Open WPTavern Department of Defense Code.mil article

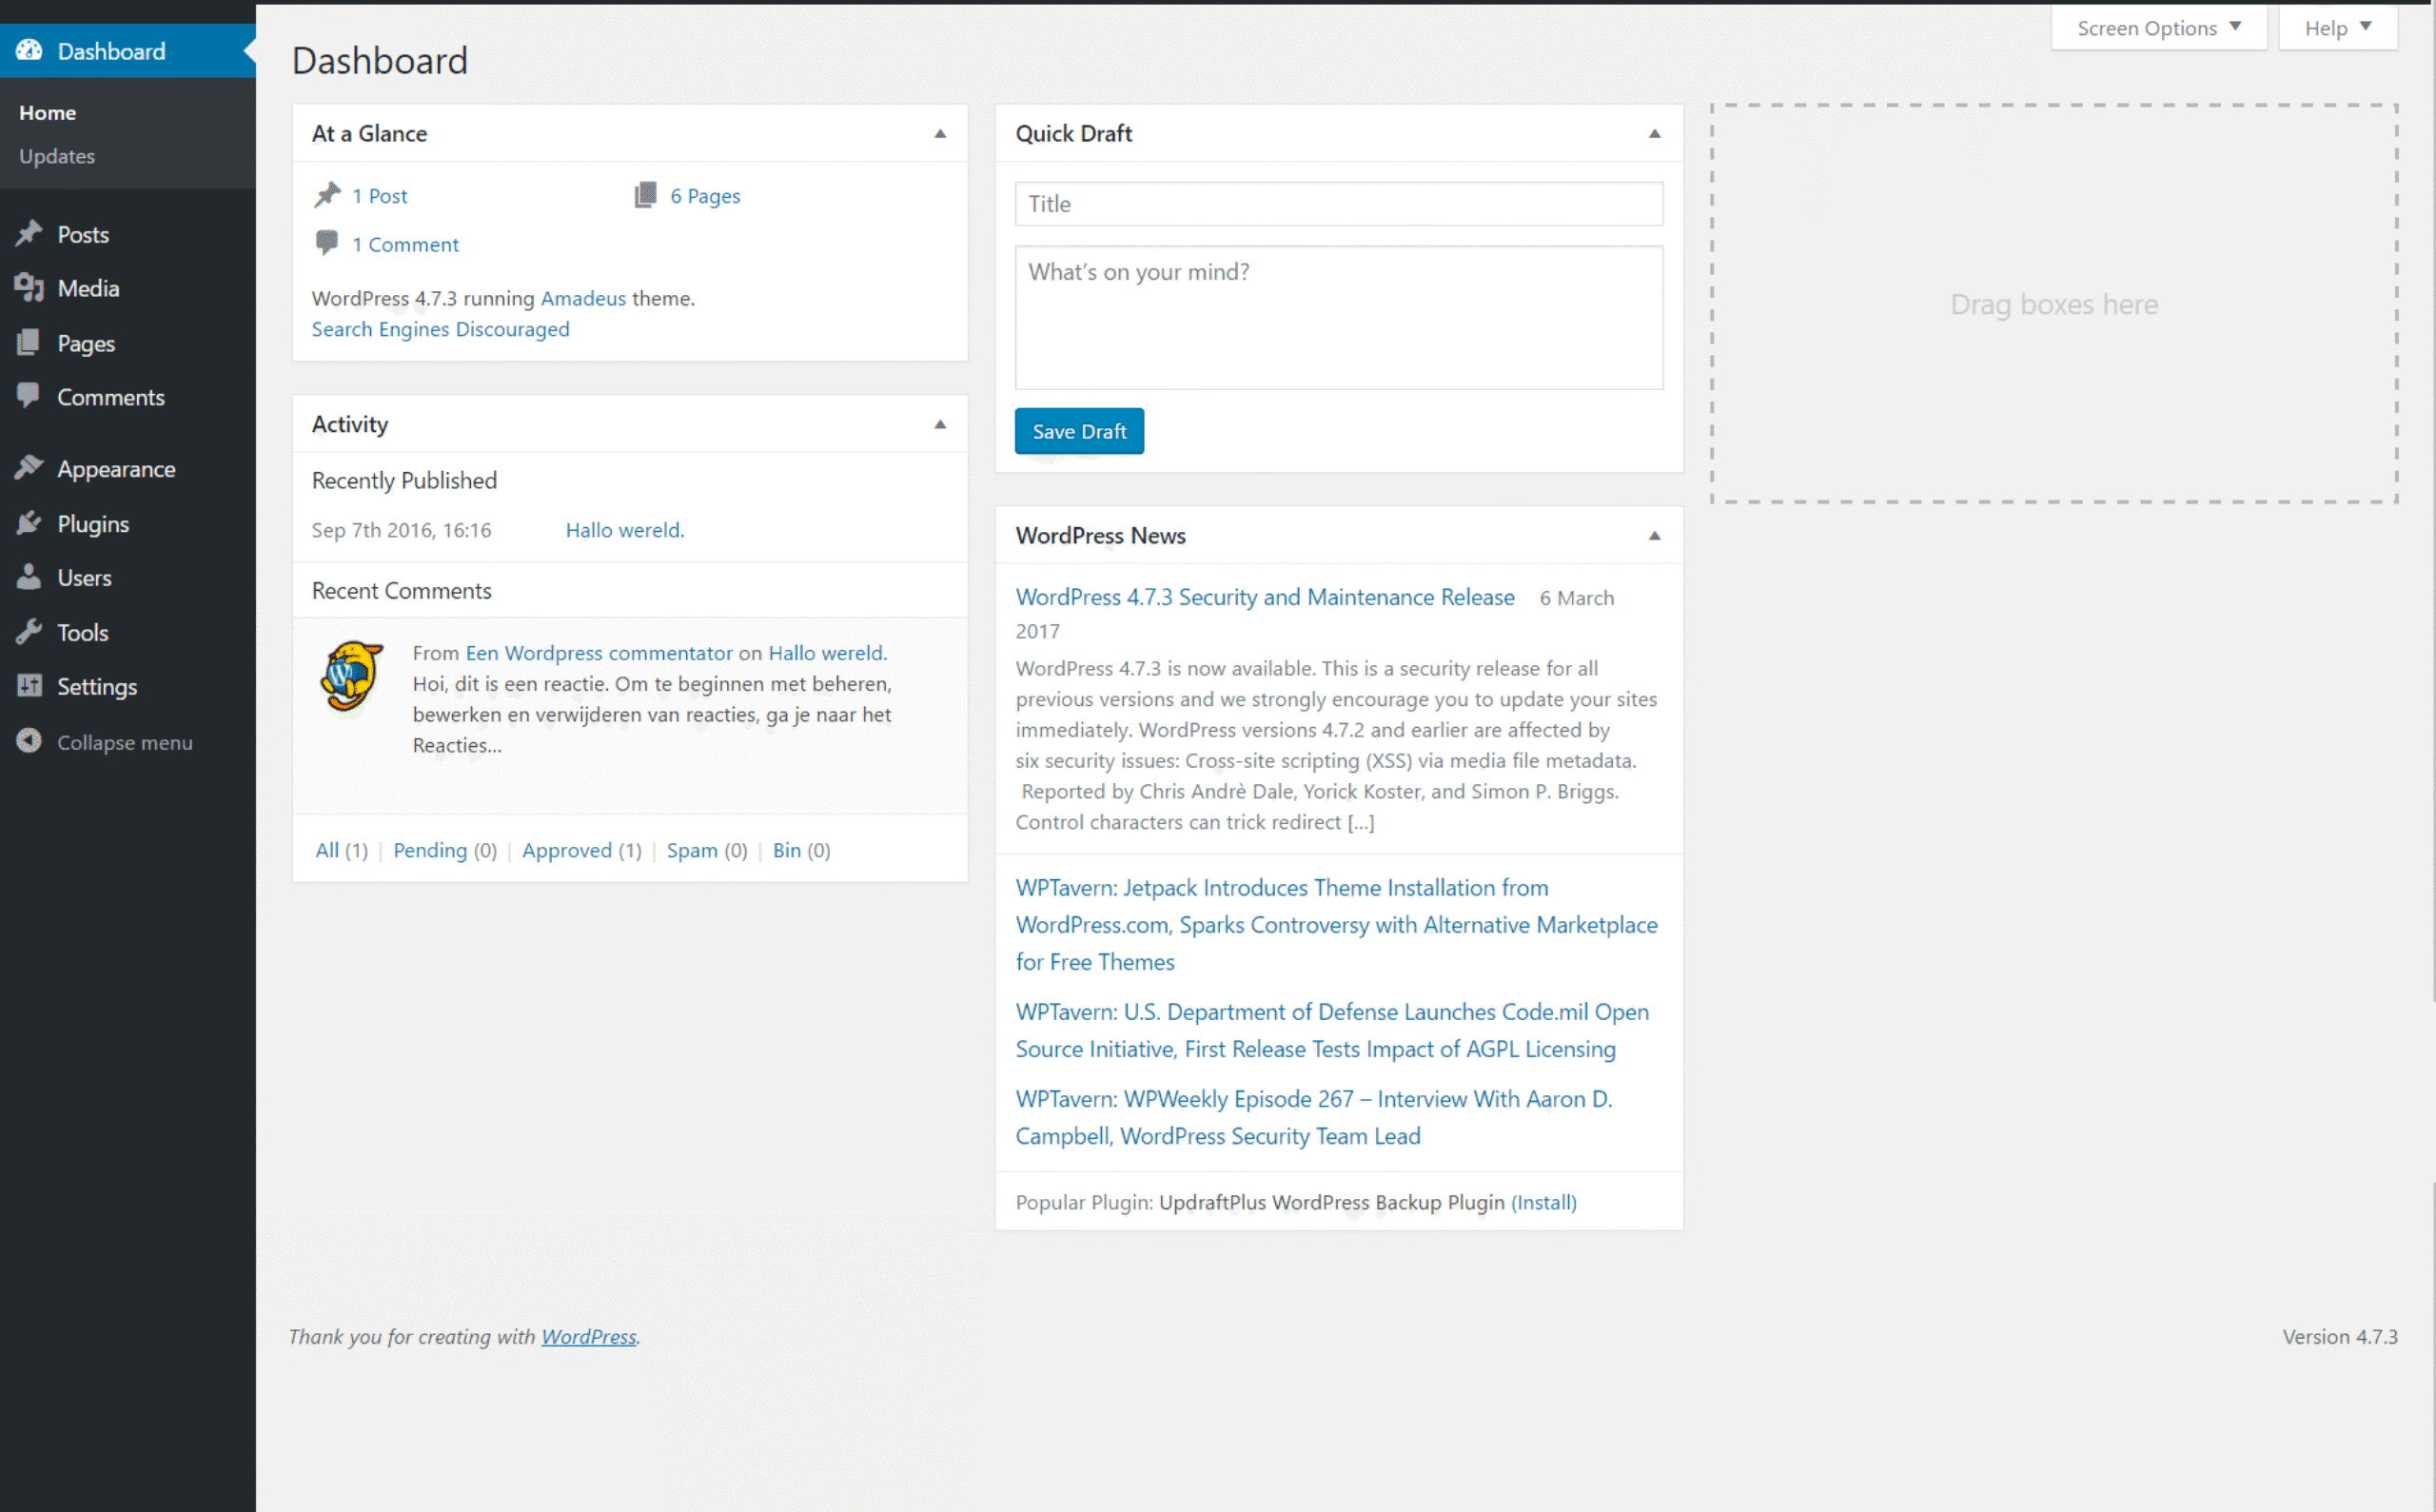1332,1030
